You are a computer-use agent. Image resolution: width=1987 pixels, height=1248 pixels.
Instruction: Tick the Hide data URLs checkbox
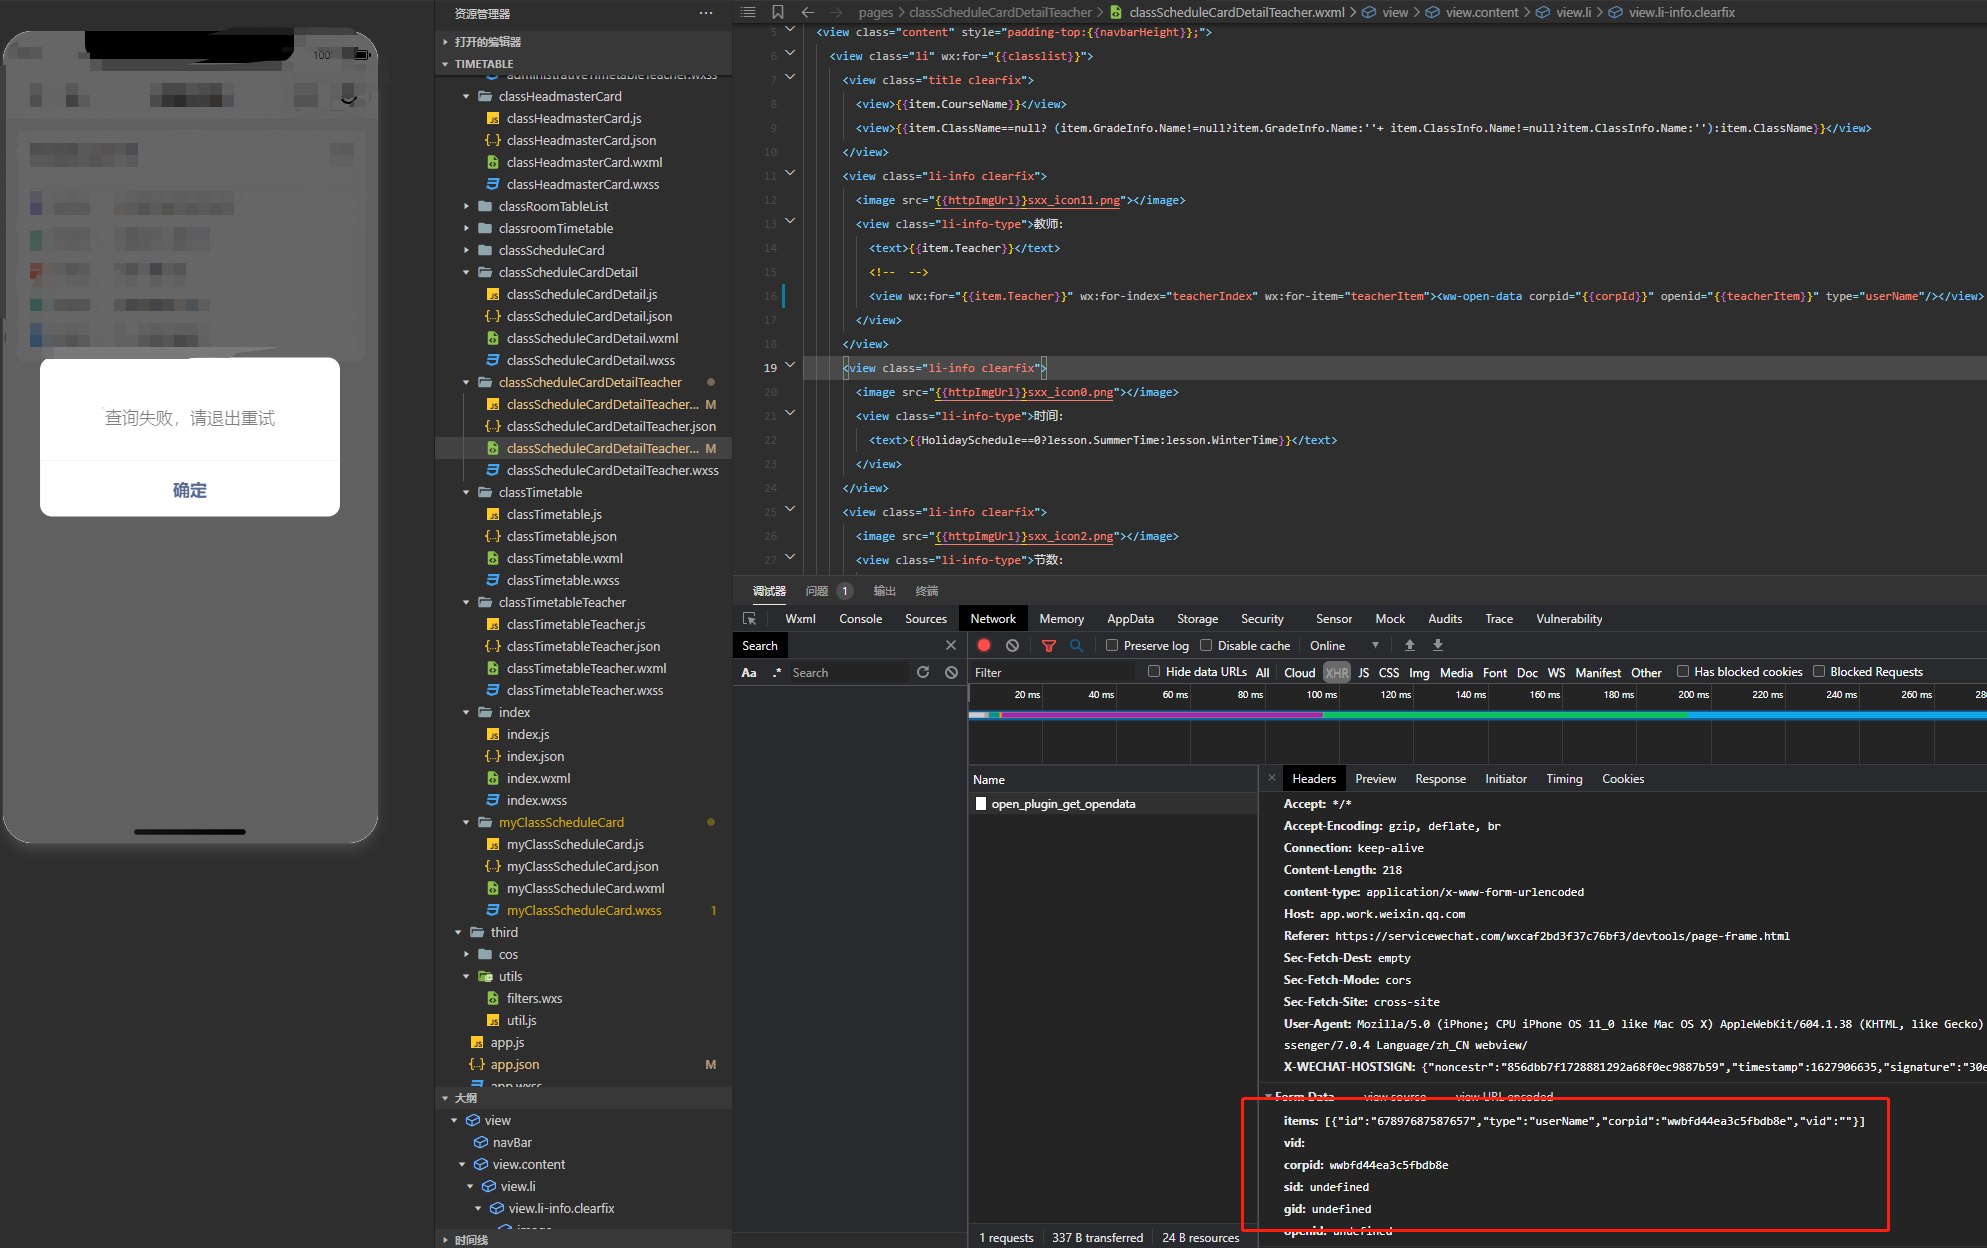tap(1153, 672)
